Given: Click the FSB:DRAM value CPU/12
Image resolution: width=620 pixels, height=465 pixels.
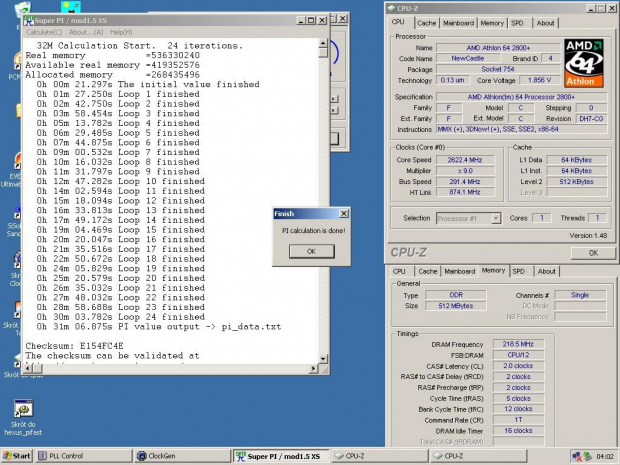Looking at the screenshot, I should (x=518, y=355).
